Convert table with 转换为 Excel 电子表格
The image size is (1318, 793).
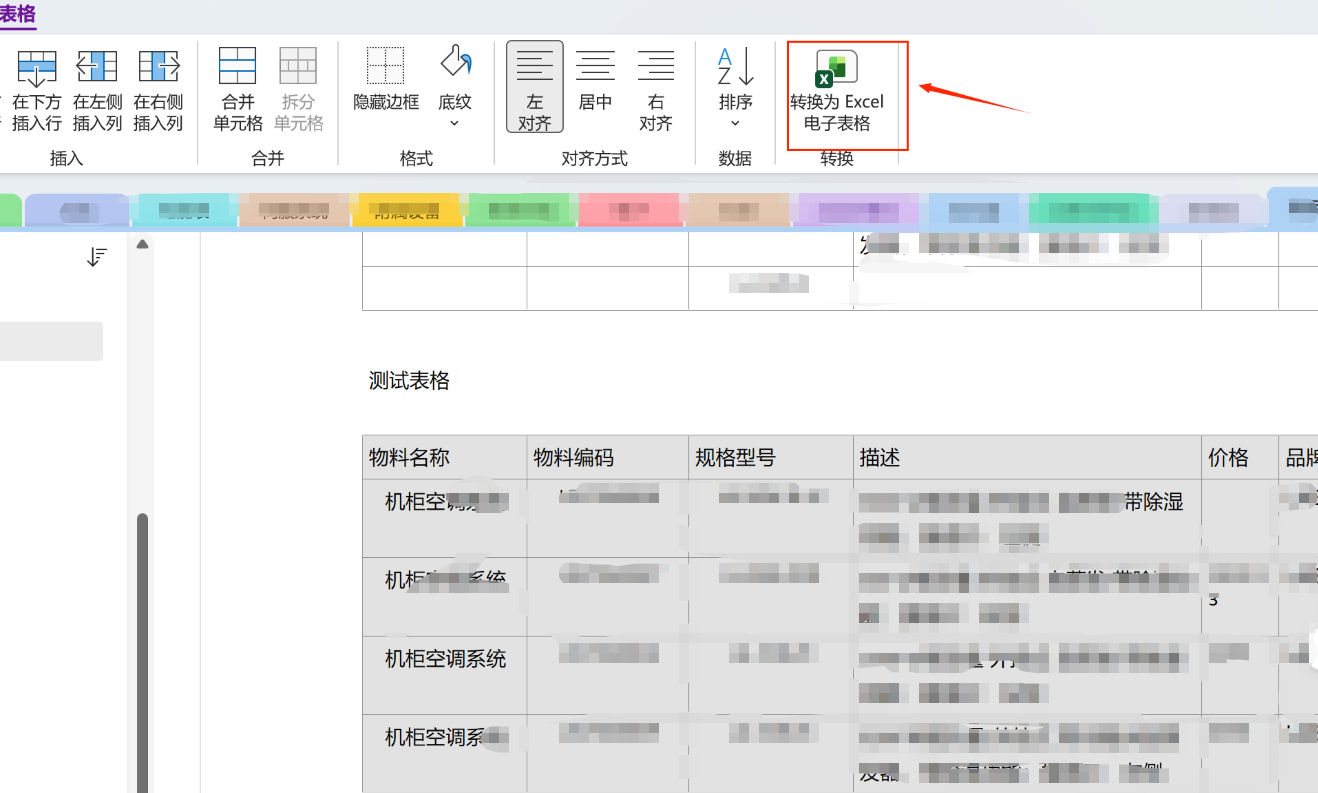point(837,90)
